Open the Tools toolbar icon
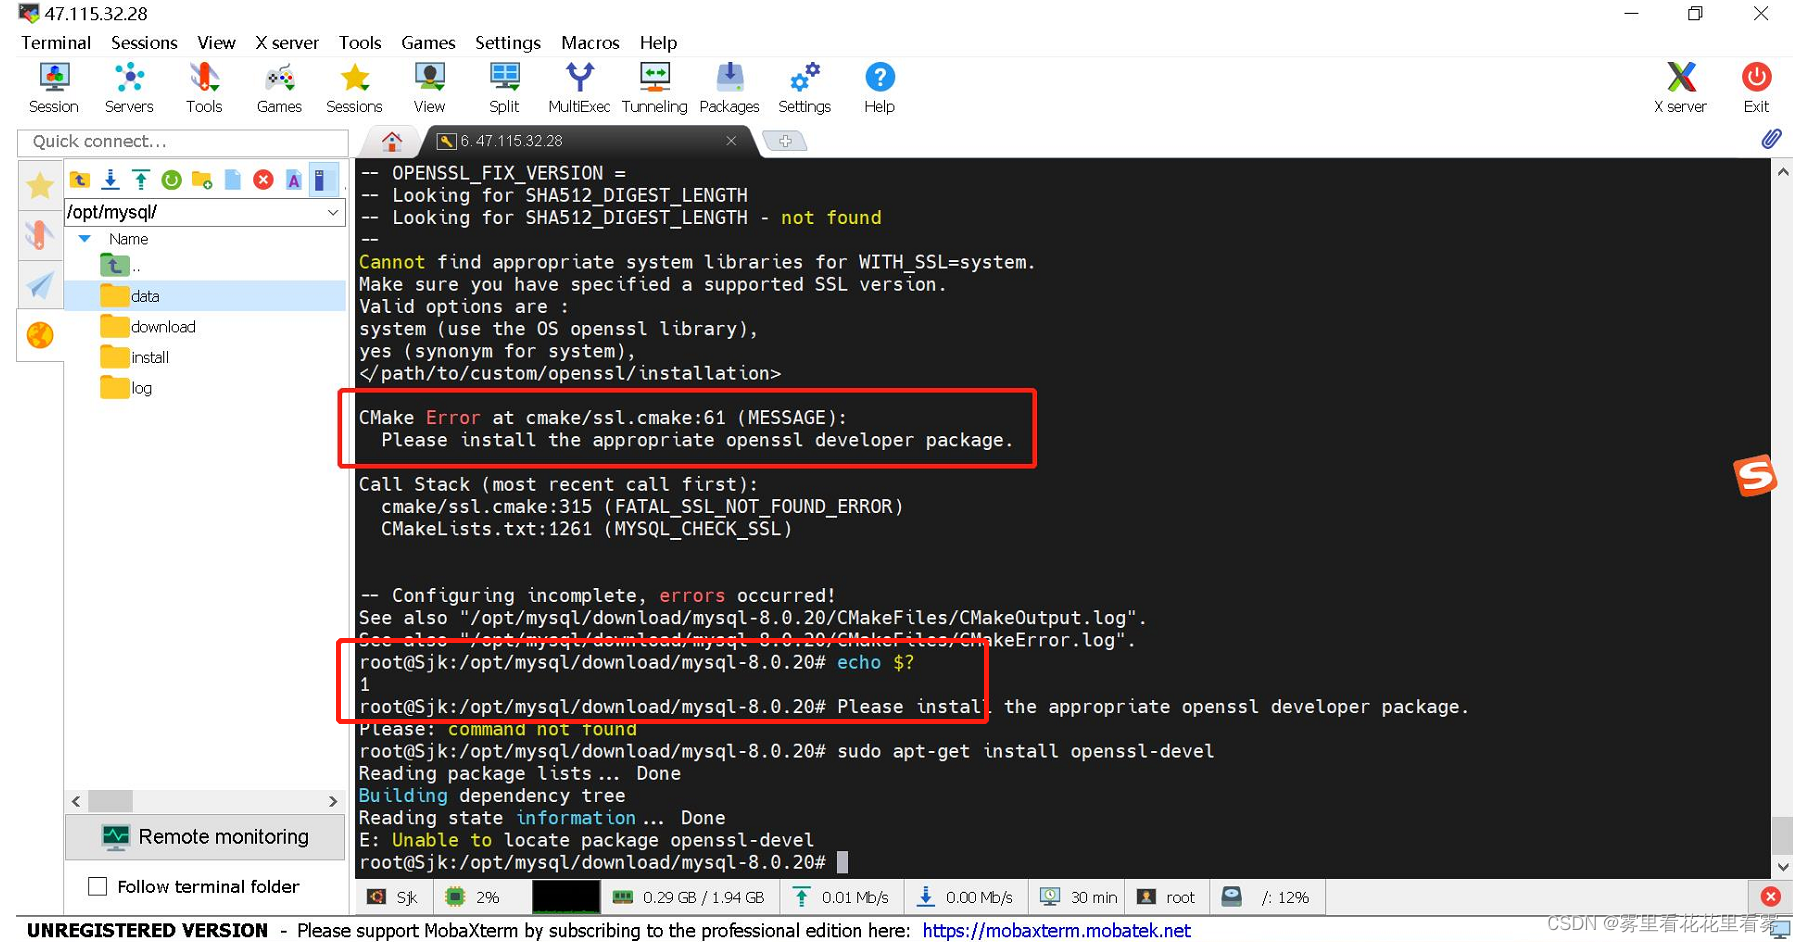This screenshot has height=942, width=1793. (204, 88)
